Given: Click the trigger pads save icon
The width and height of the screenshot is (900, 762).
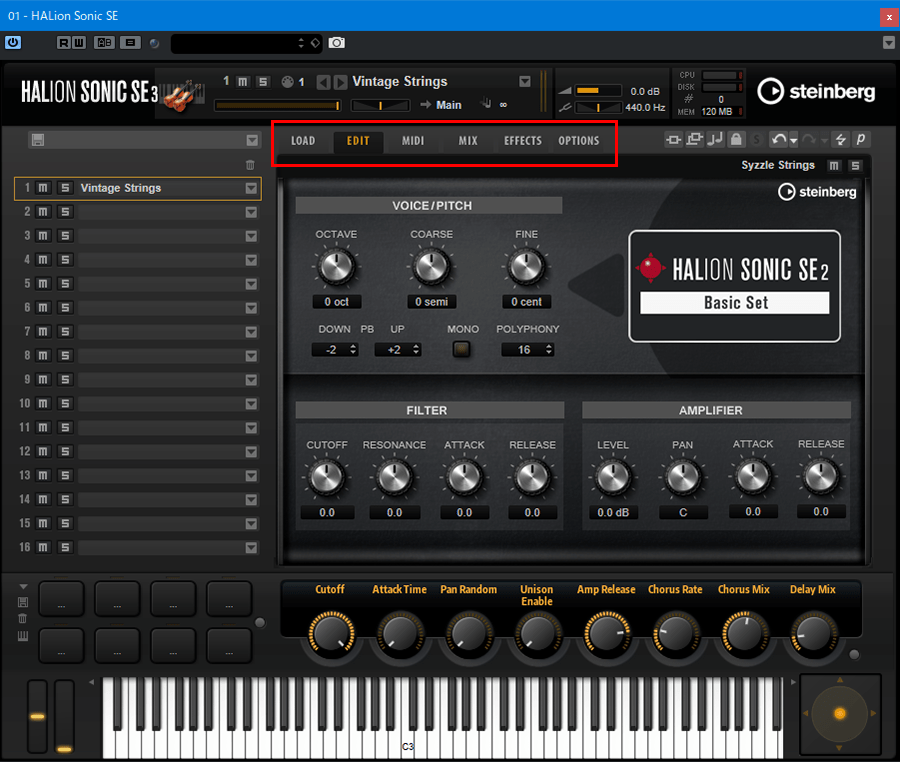Looking at the screenshot, I should pyautogui.click(x=23, y=602).
